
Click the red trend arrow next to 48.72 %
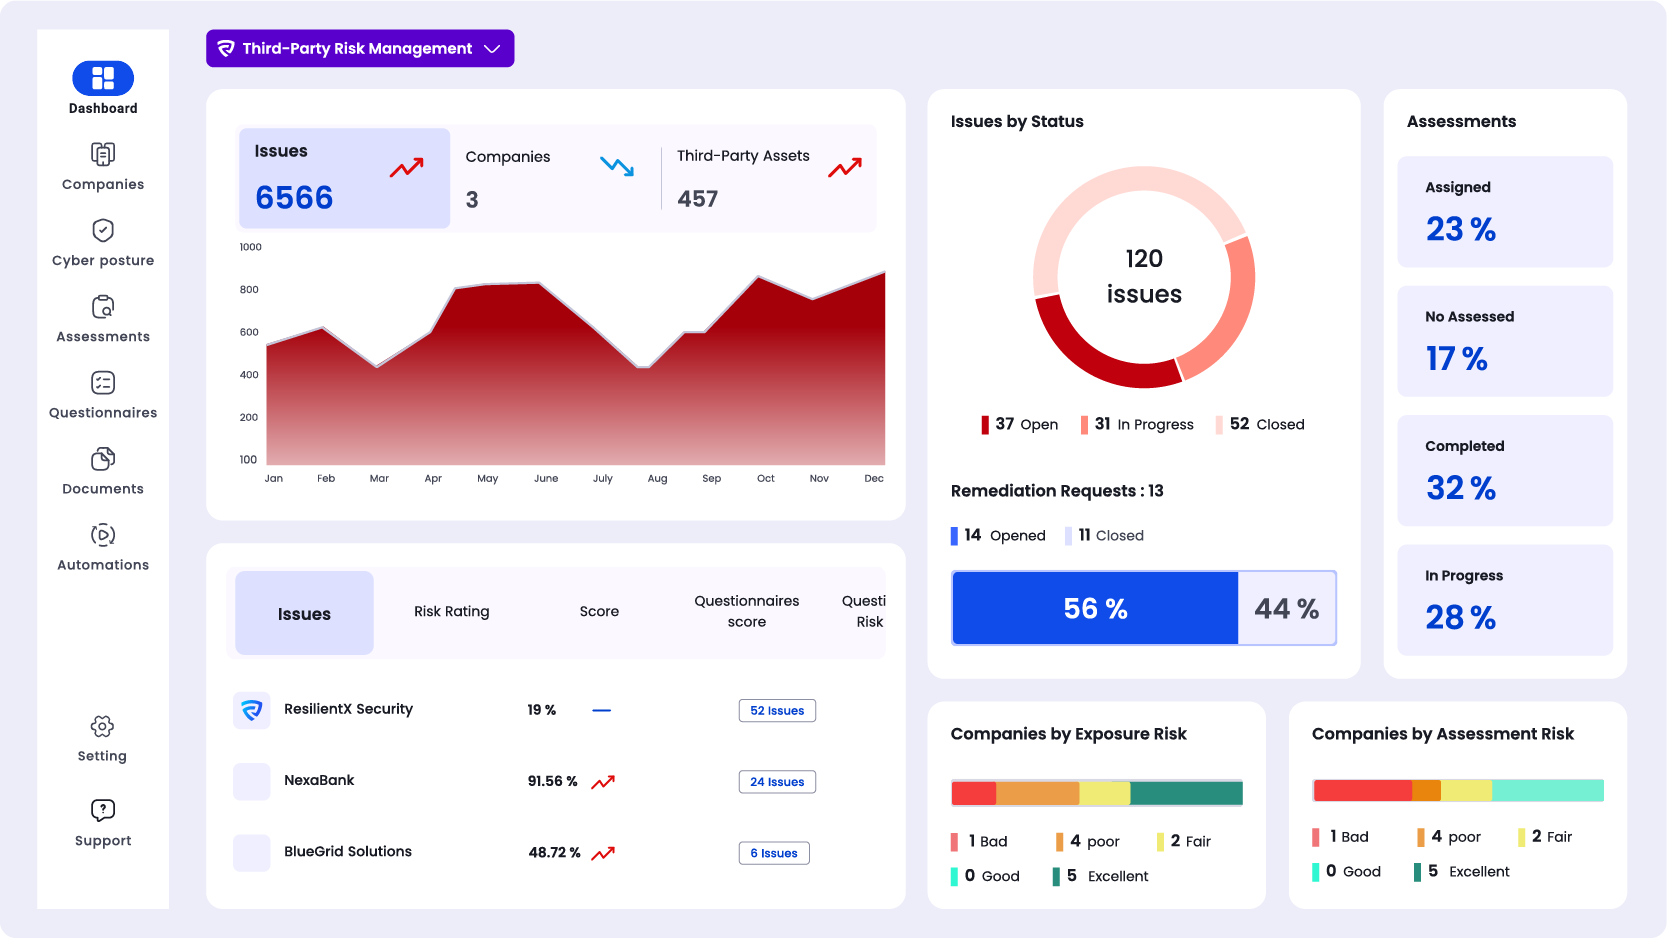(x=603, y=853)
